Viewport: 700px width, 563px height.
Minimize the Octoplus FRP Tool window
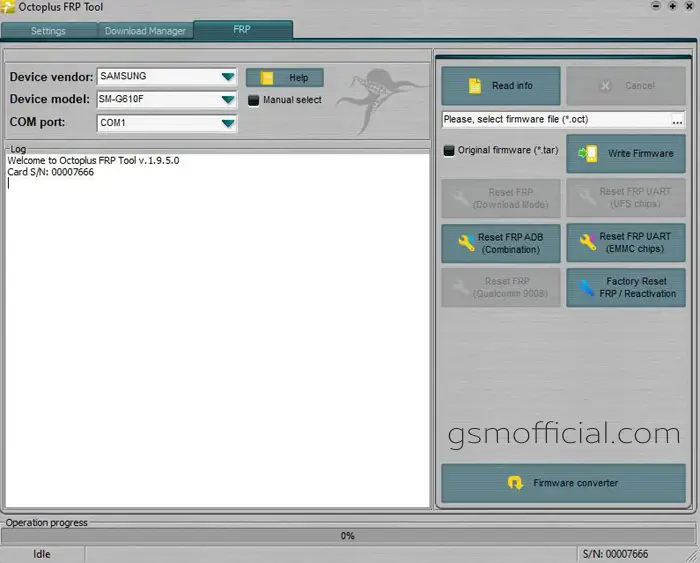click(656, 6)
